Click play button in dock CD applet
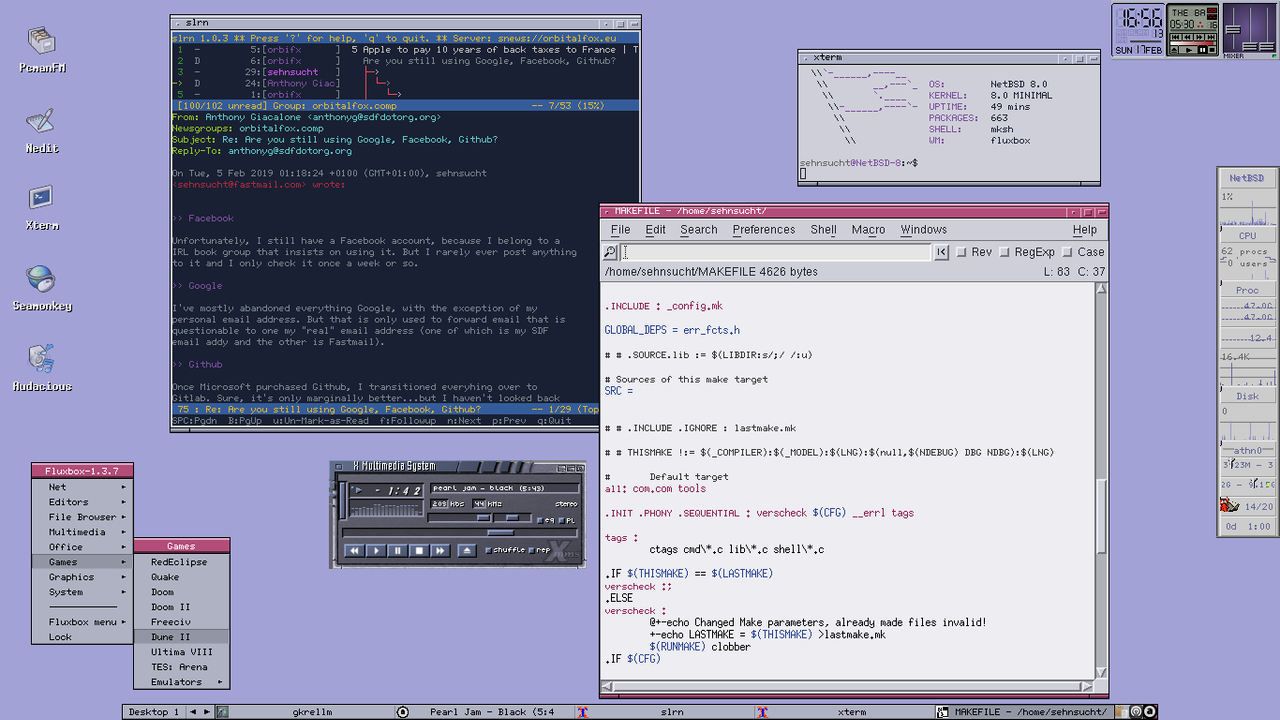This screenshot has height=720, width=1280. click(1188, 50)
